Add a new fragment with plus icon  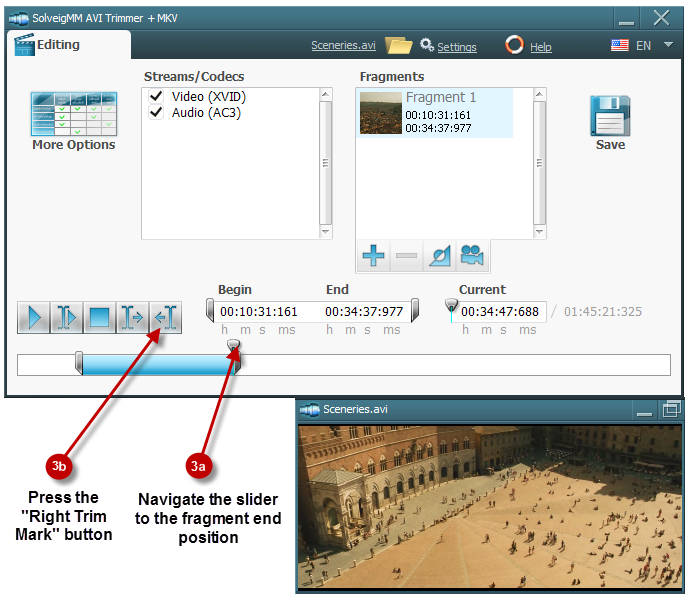373,256
